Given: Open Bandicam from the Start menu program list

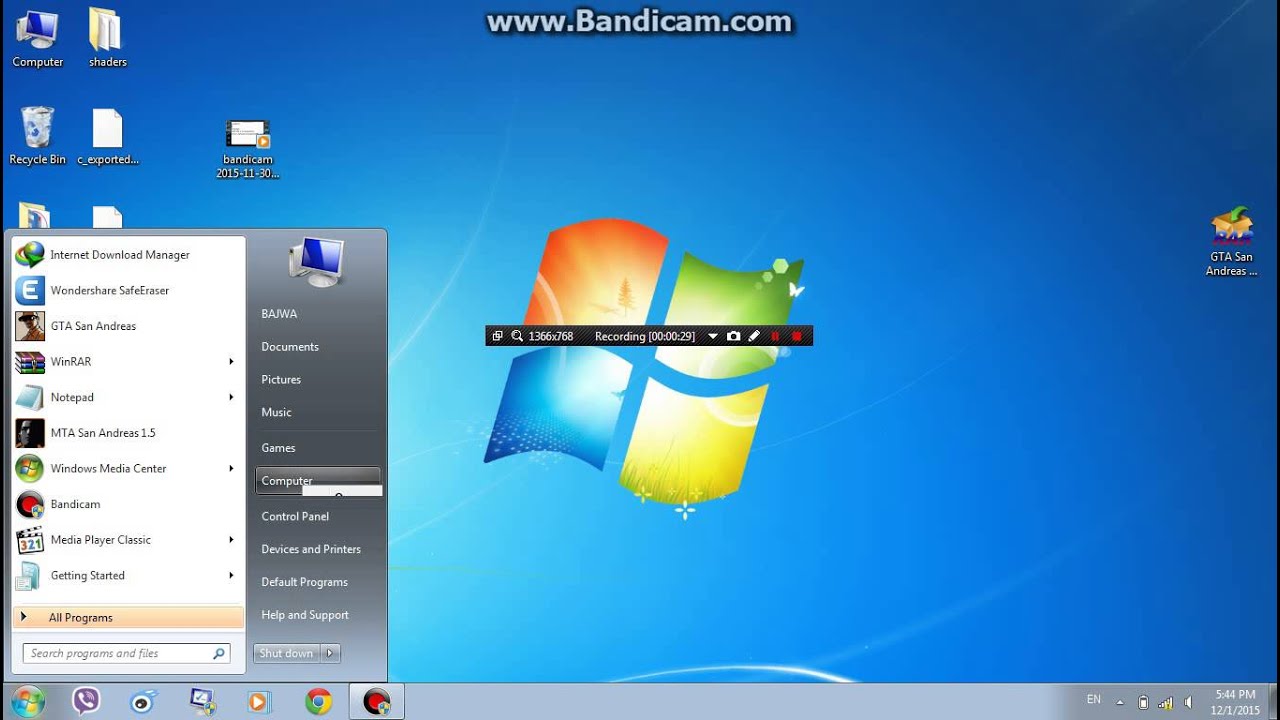Looking at the screenshot, I should pos(128,504).
